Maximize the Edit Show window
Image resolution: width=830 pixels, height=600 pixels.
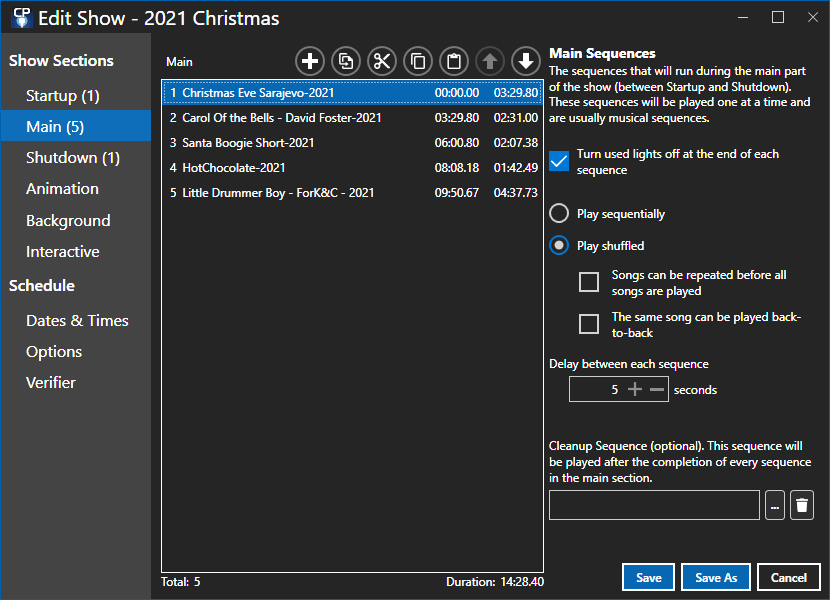coord(778,17)
